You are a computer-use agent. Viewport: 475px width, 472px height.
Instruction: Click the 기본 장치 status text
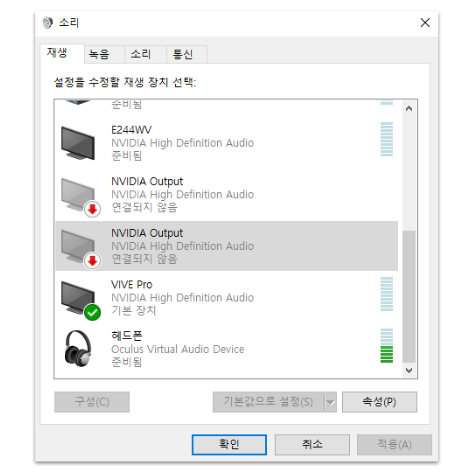pos(134,310)
